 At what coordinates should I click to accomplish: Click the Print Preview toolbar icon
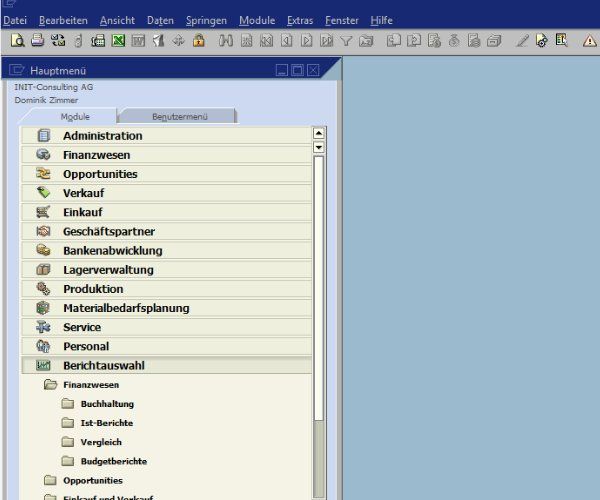point(18,40)
